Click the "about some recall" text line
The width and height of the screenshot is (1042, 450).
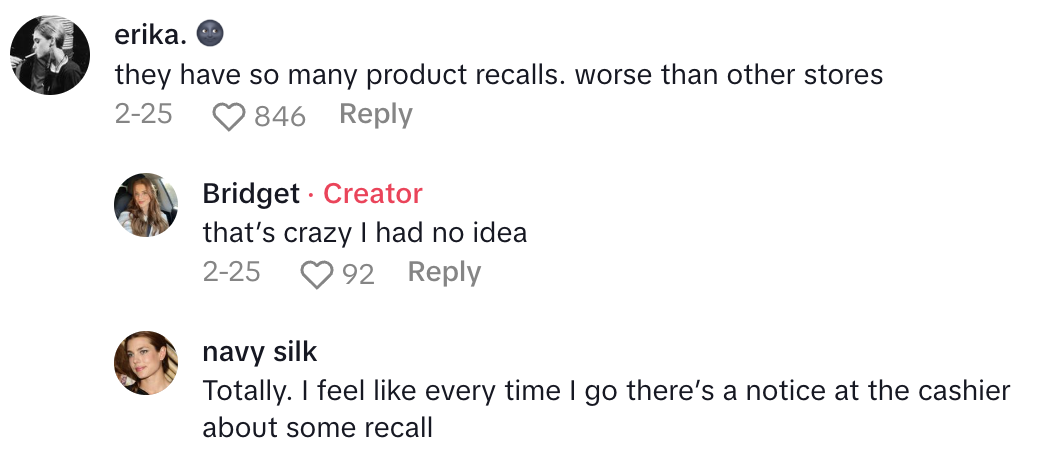(x=317, y=428)
